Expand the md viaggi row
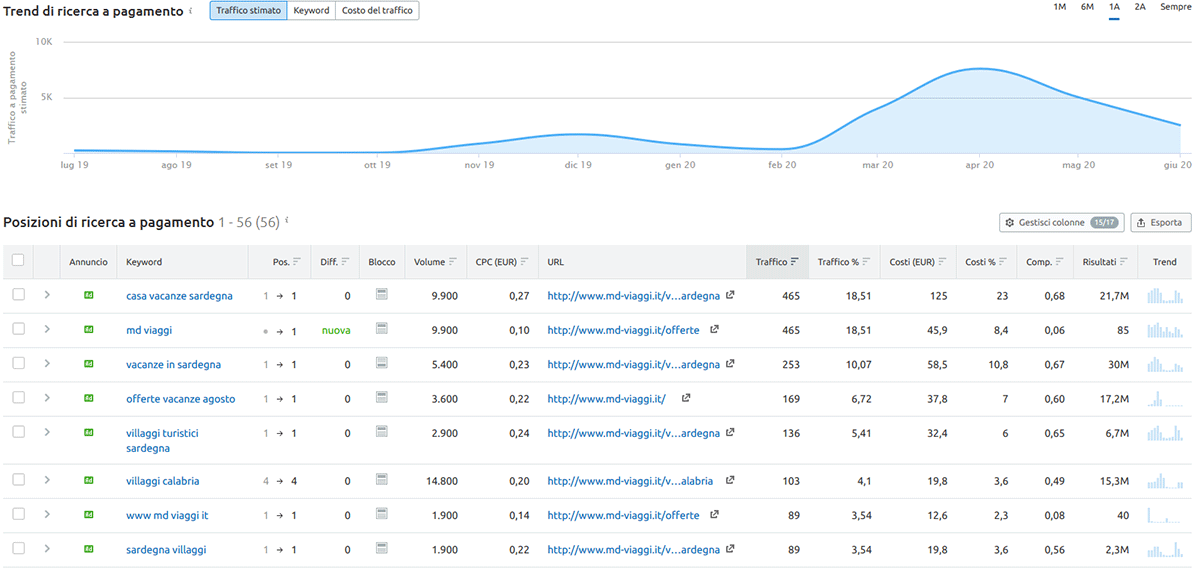Screen dimensions: 1200x572 [47, 329]
